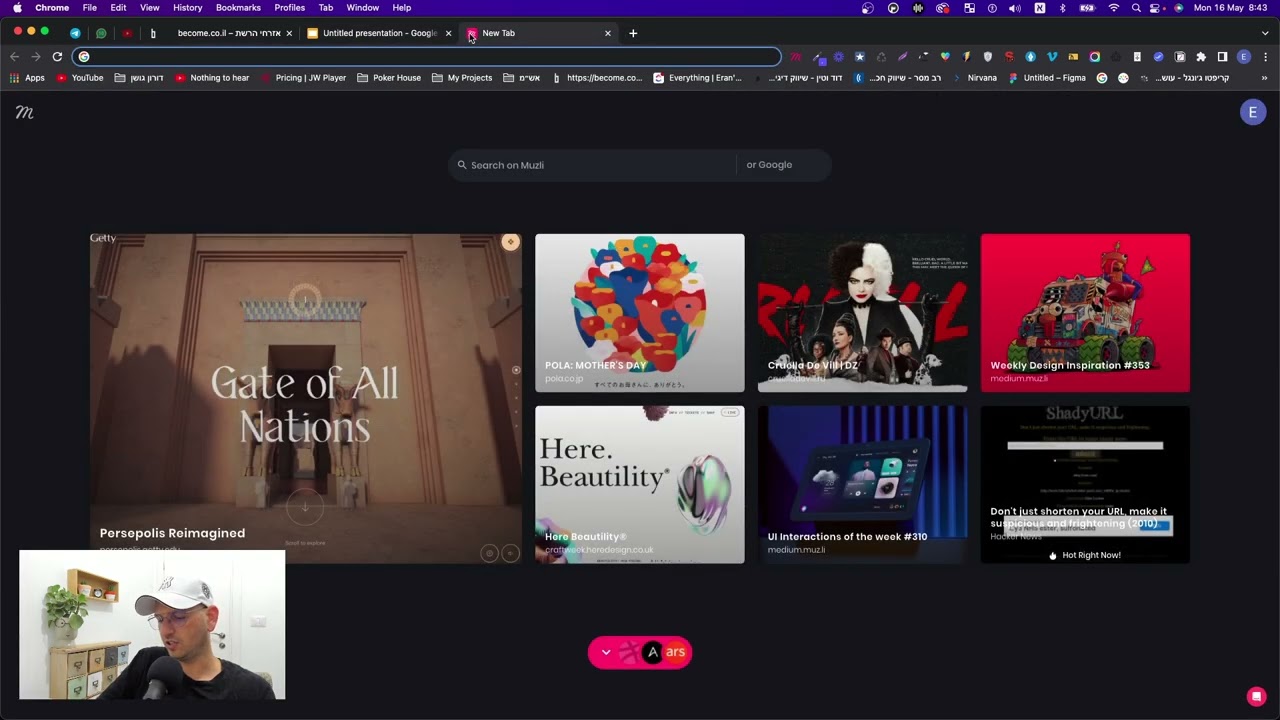Open the ShadyURL Hacker News card
The width and height of the screenshot is (1280, 720).
(1086, 484)
